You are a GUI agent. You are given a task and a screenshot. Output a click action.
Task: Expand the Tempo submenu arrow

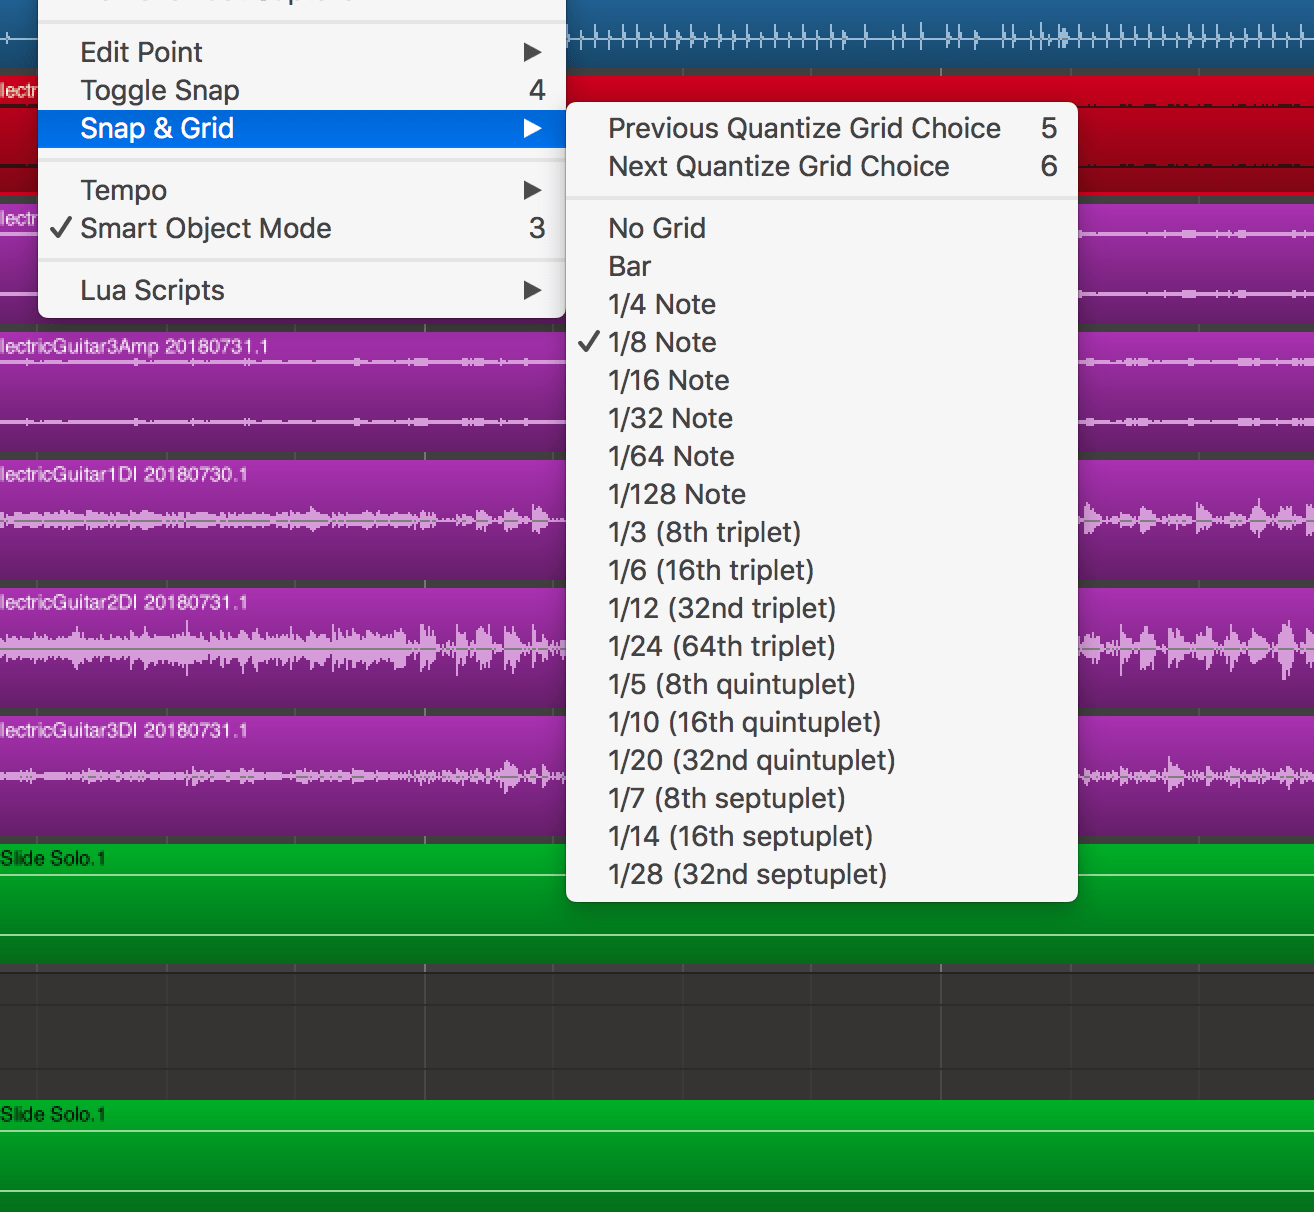532,190
